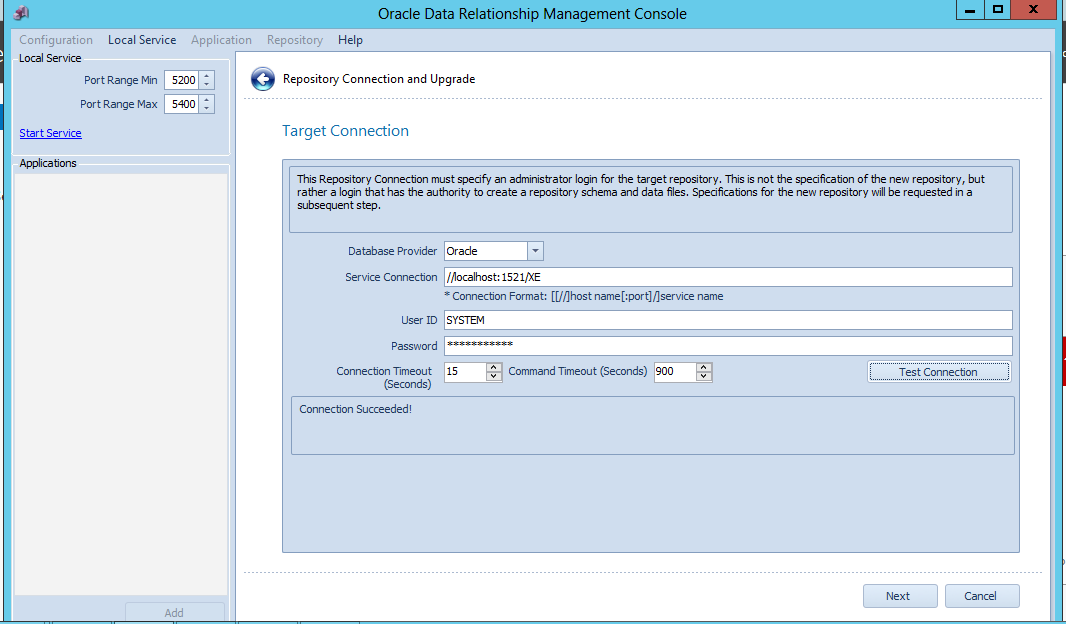The width and height of the screenshot is (1066, 624).
Task: Click the Test Connection button
Action: point(938,372)
